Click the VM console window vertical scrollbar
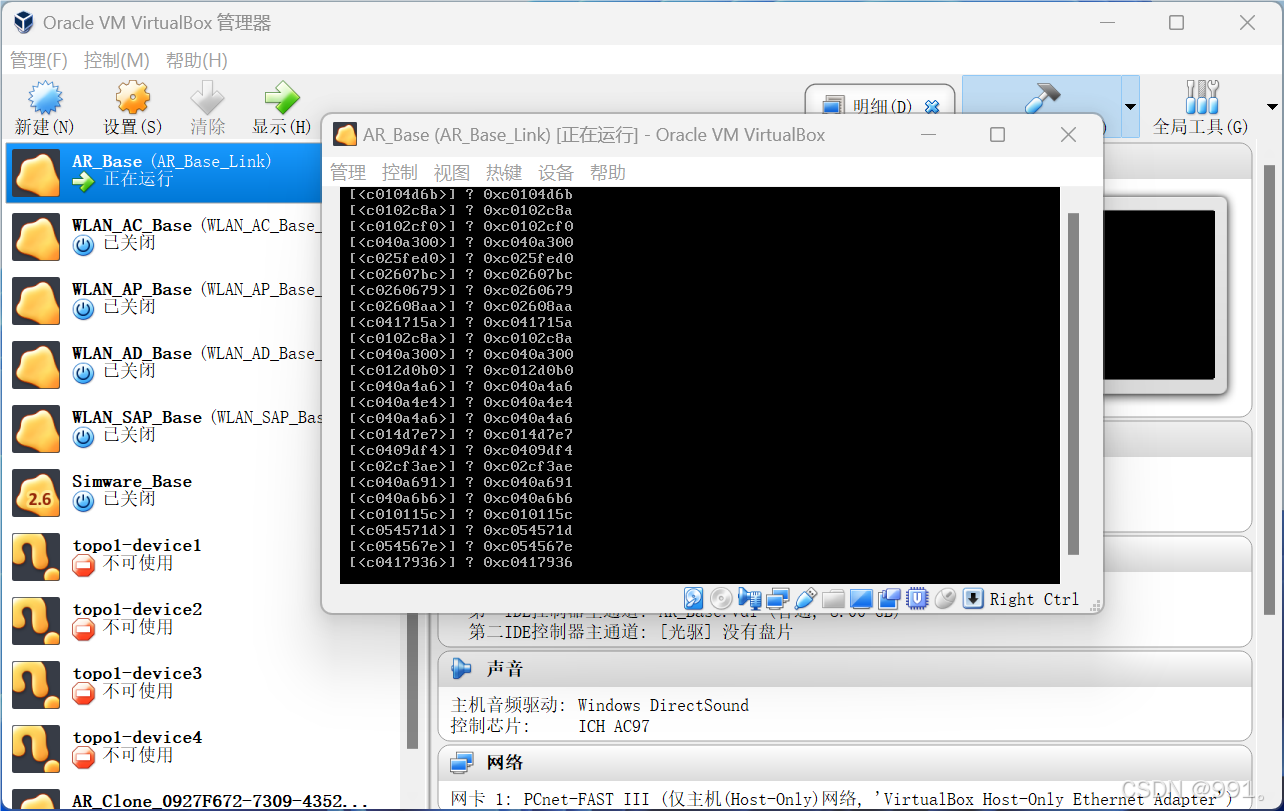Image resolution: width=1284 pixels, height=811 pixels. [x=1073, y=383]
